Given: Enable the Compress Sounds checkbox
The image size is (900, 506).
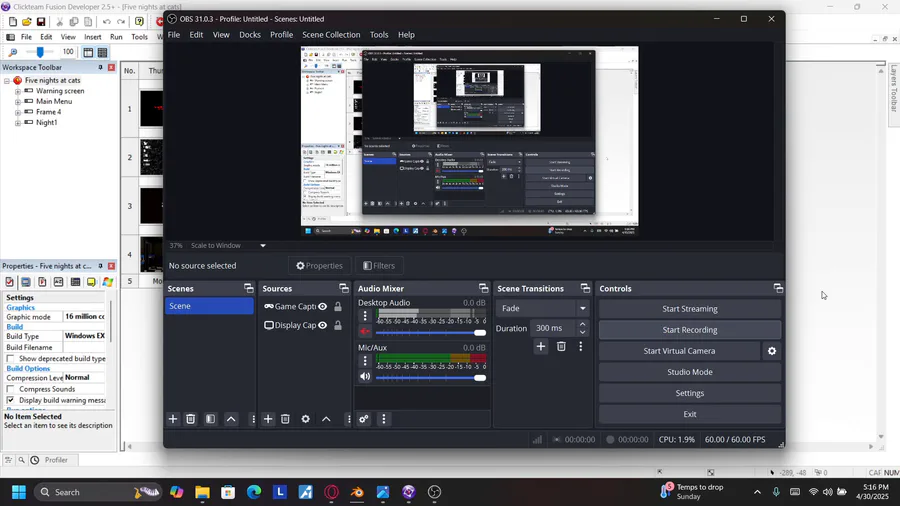Looking at the screenshot, I should [x=10, y=389].
